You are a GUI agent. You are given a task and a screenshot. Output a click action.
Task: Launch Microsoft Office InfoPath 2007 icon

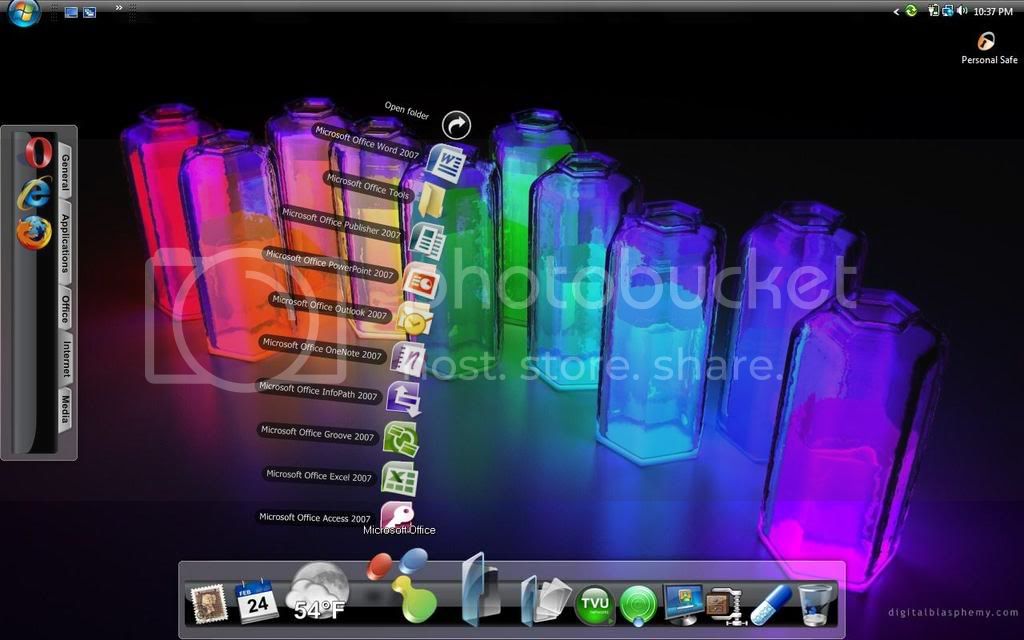(404, 398)
